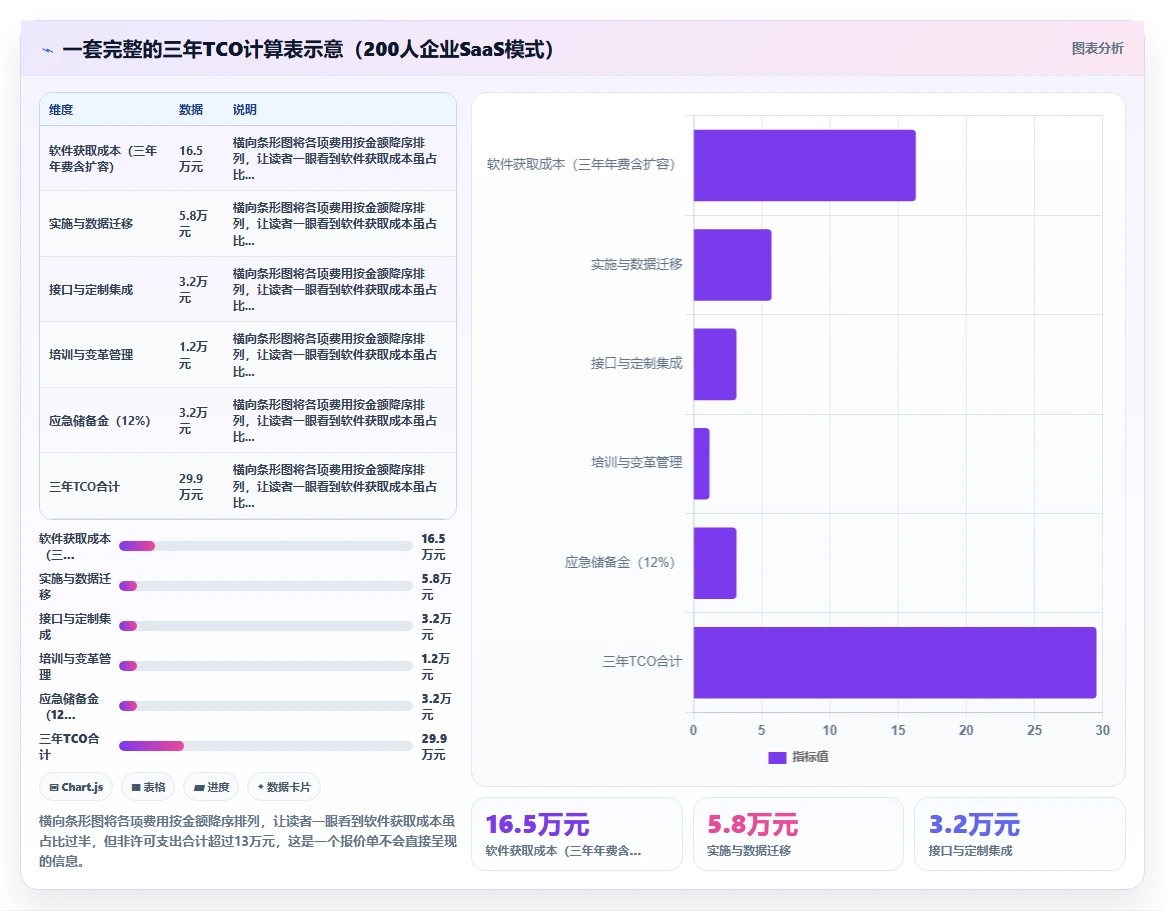Click the 数据 column header
This screenshot has width=1165, height=911.
[x=191, y=110]
